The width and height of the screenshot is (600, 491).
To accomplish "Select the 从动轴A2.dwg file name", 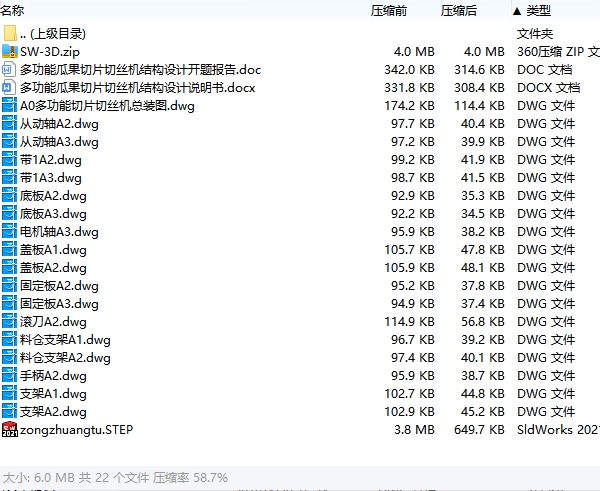I will [59, 124].
